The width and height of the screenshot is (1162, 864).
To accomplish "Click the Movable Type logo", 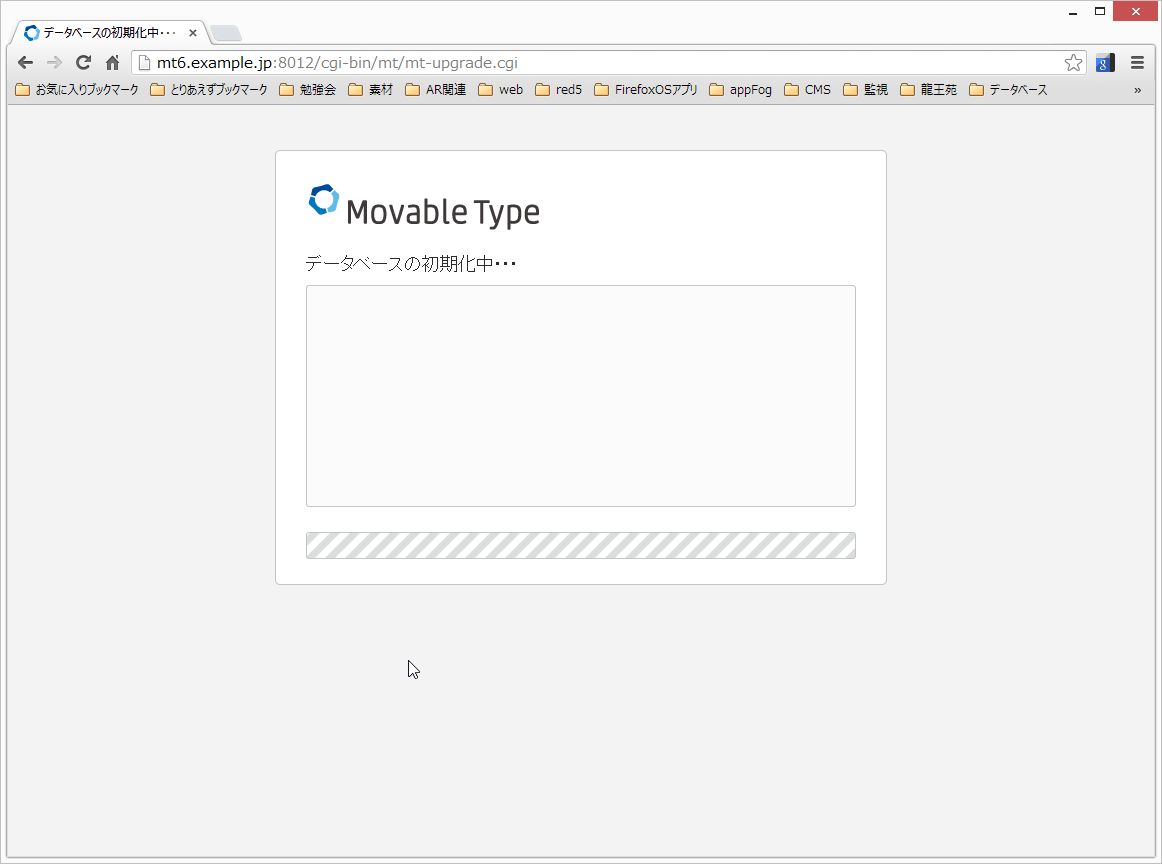I will click(x=424, y=207).
